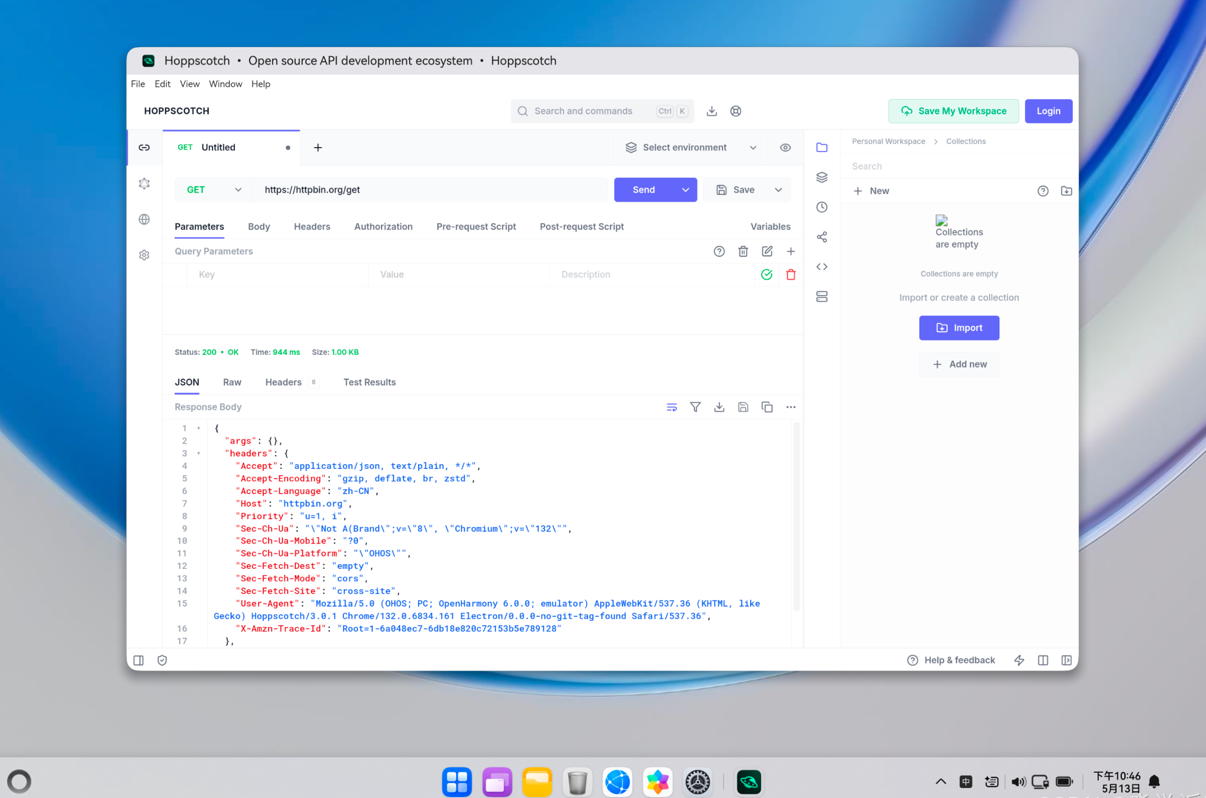This screenshot has height=798, width=1206.
Task: Open the GraphQL sidebar icon
Action: [144, 184]
